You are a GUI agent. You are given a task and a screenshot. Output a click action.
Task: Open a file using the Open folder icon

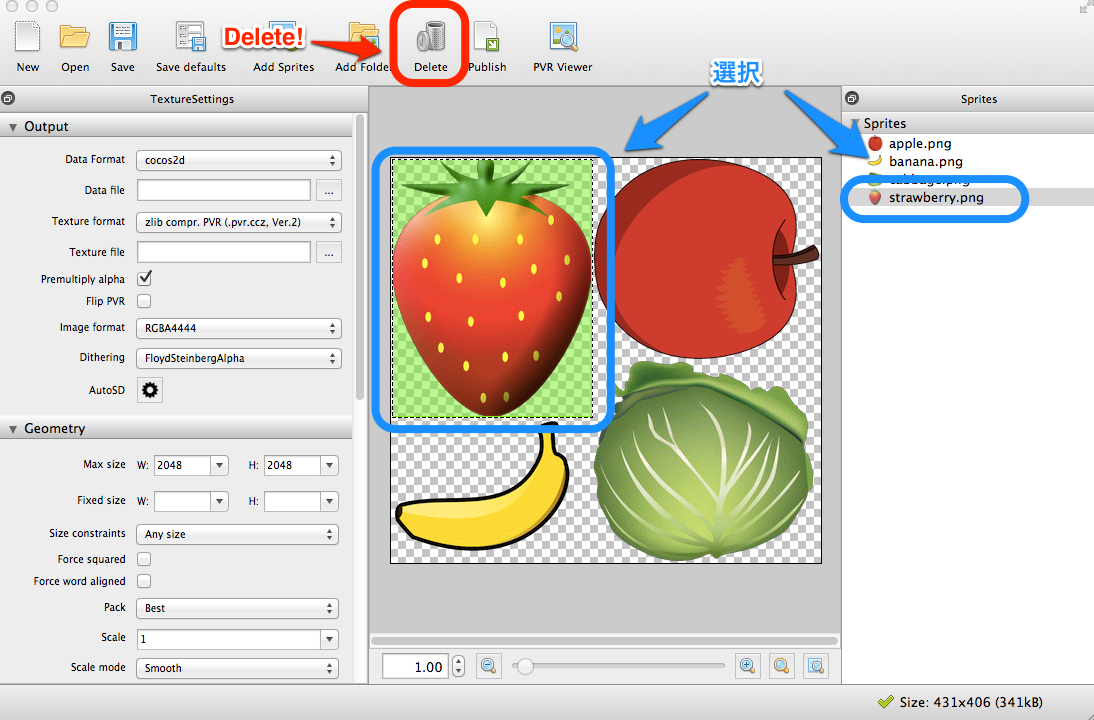[75, 38]
